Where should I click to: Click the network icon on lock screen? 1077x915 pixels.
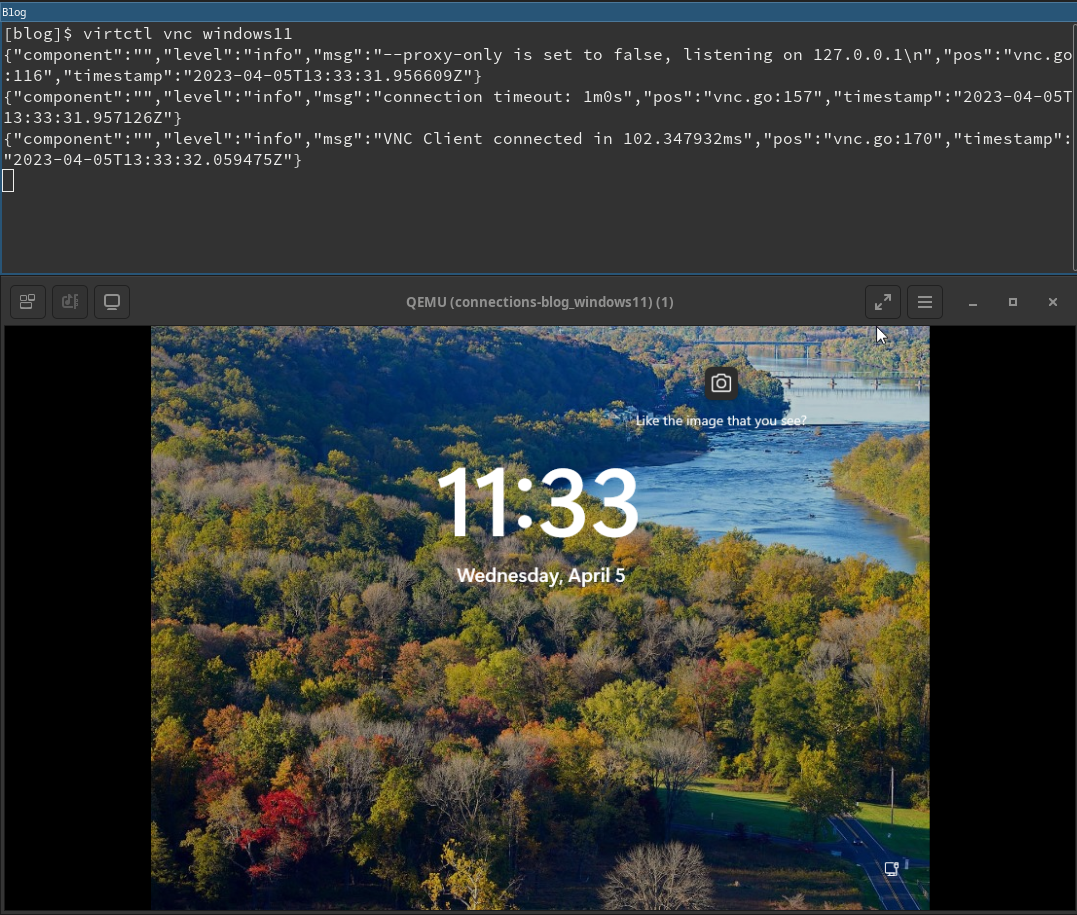tap(892, 869)
